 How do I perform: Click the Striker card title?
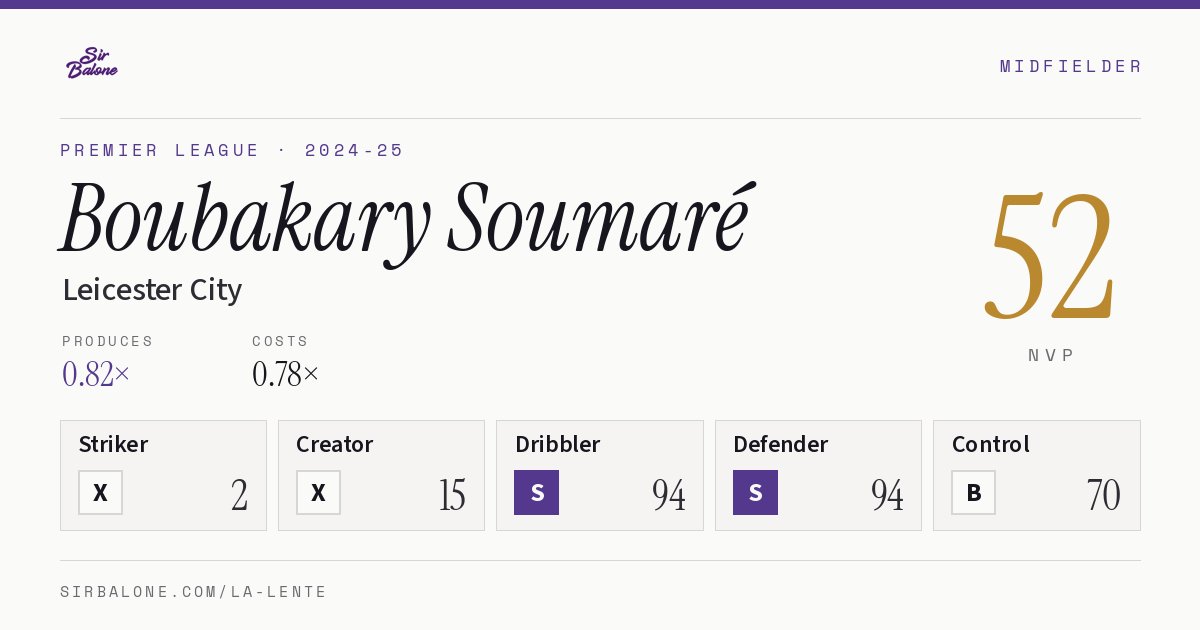[113, 444]
